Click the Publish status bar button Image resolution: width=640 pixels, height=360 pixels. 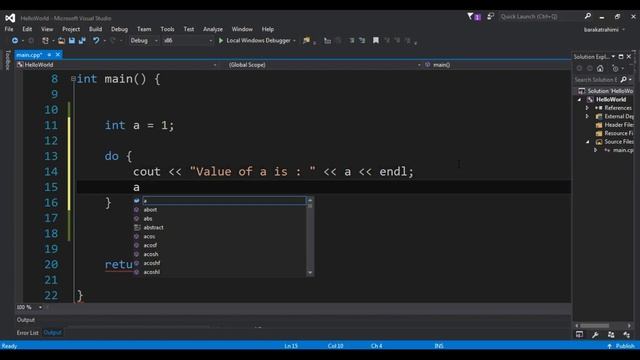(621, 346)
